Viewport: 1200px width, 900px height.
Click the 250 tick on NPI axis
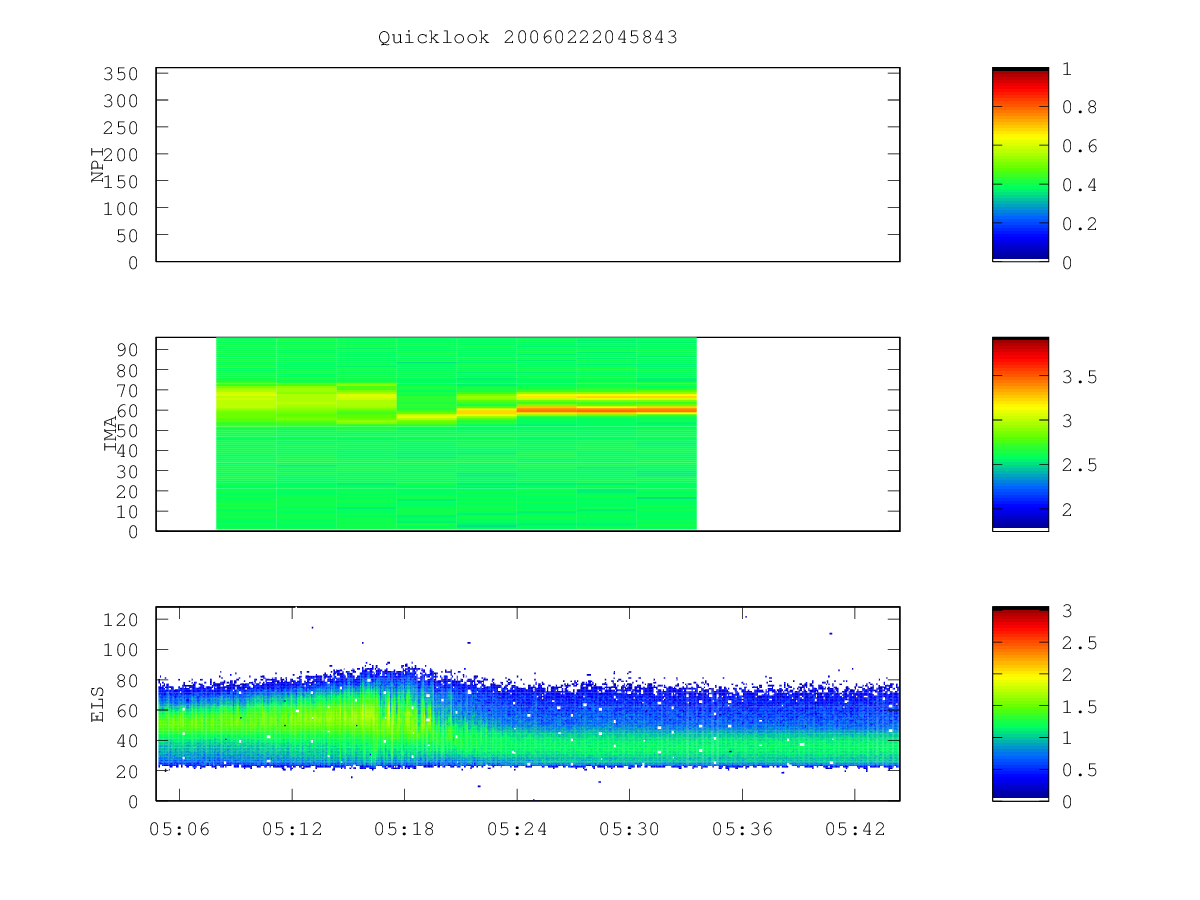point(119,128)
